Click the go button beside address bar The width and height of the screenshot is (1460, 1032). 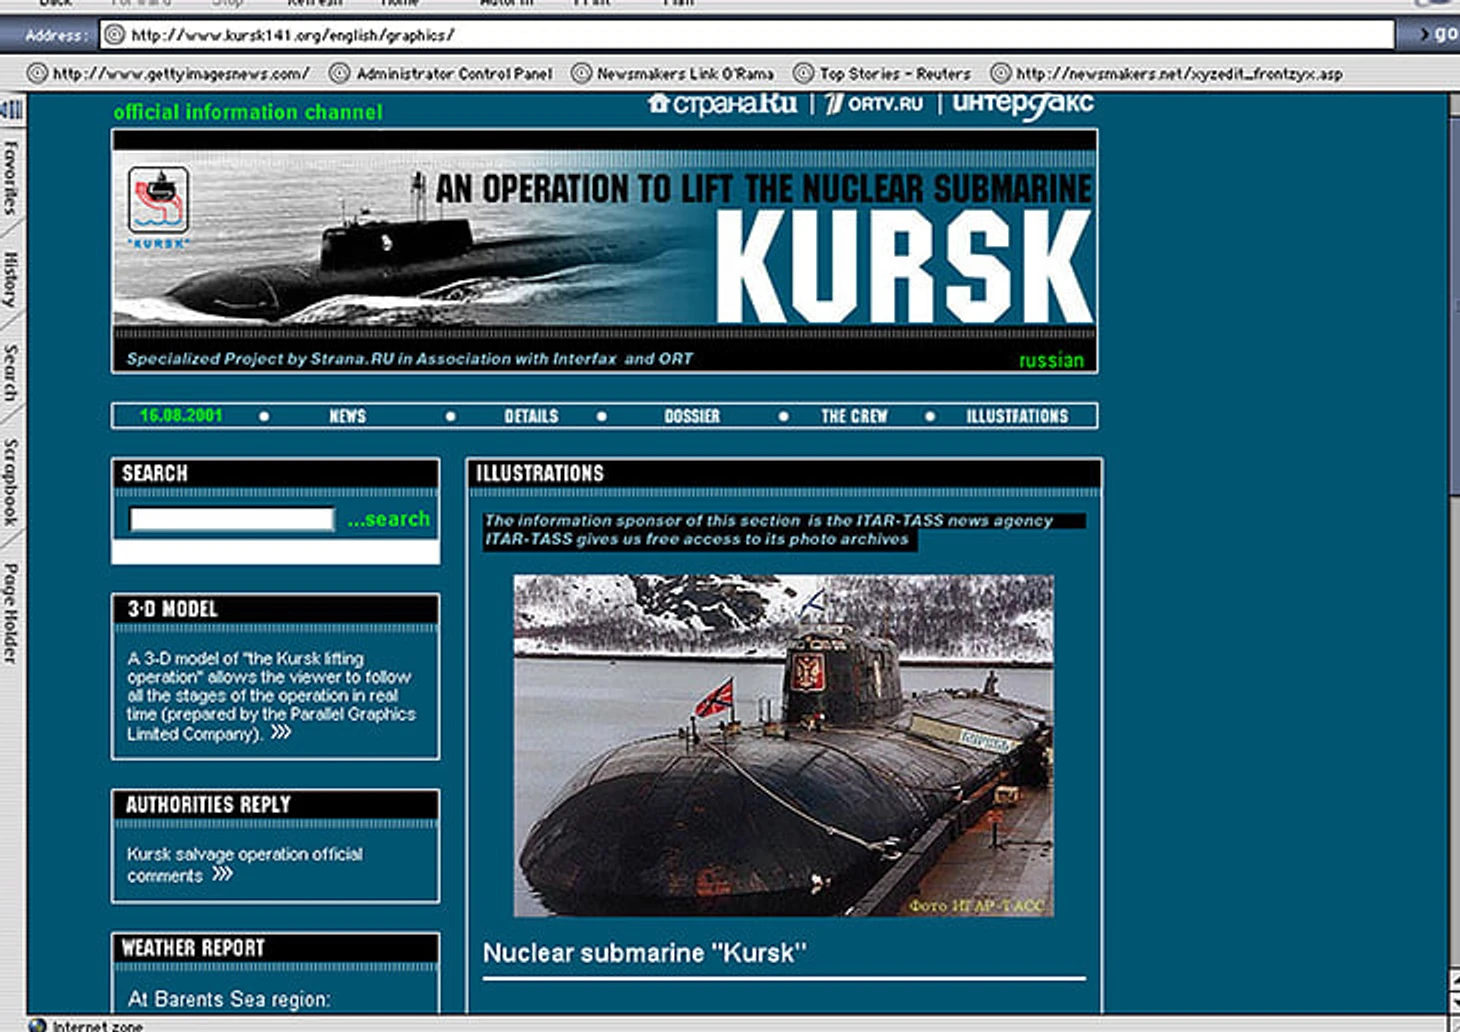[1438, 34]
